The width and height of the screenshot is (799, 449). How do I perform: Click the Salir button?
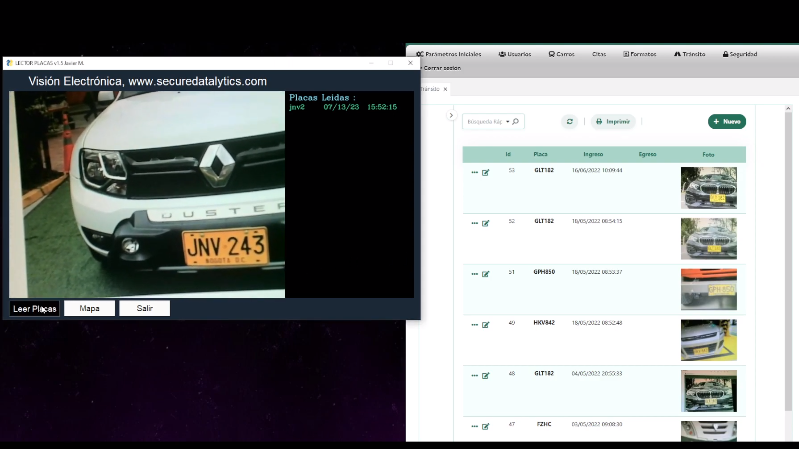(x=144, y=308)
